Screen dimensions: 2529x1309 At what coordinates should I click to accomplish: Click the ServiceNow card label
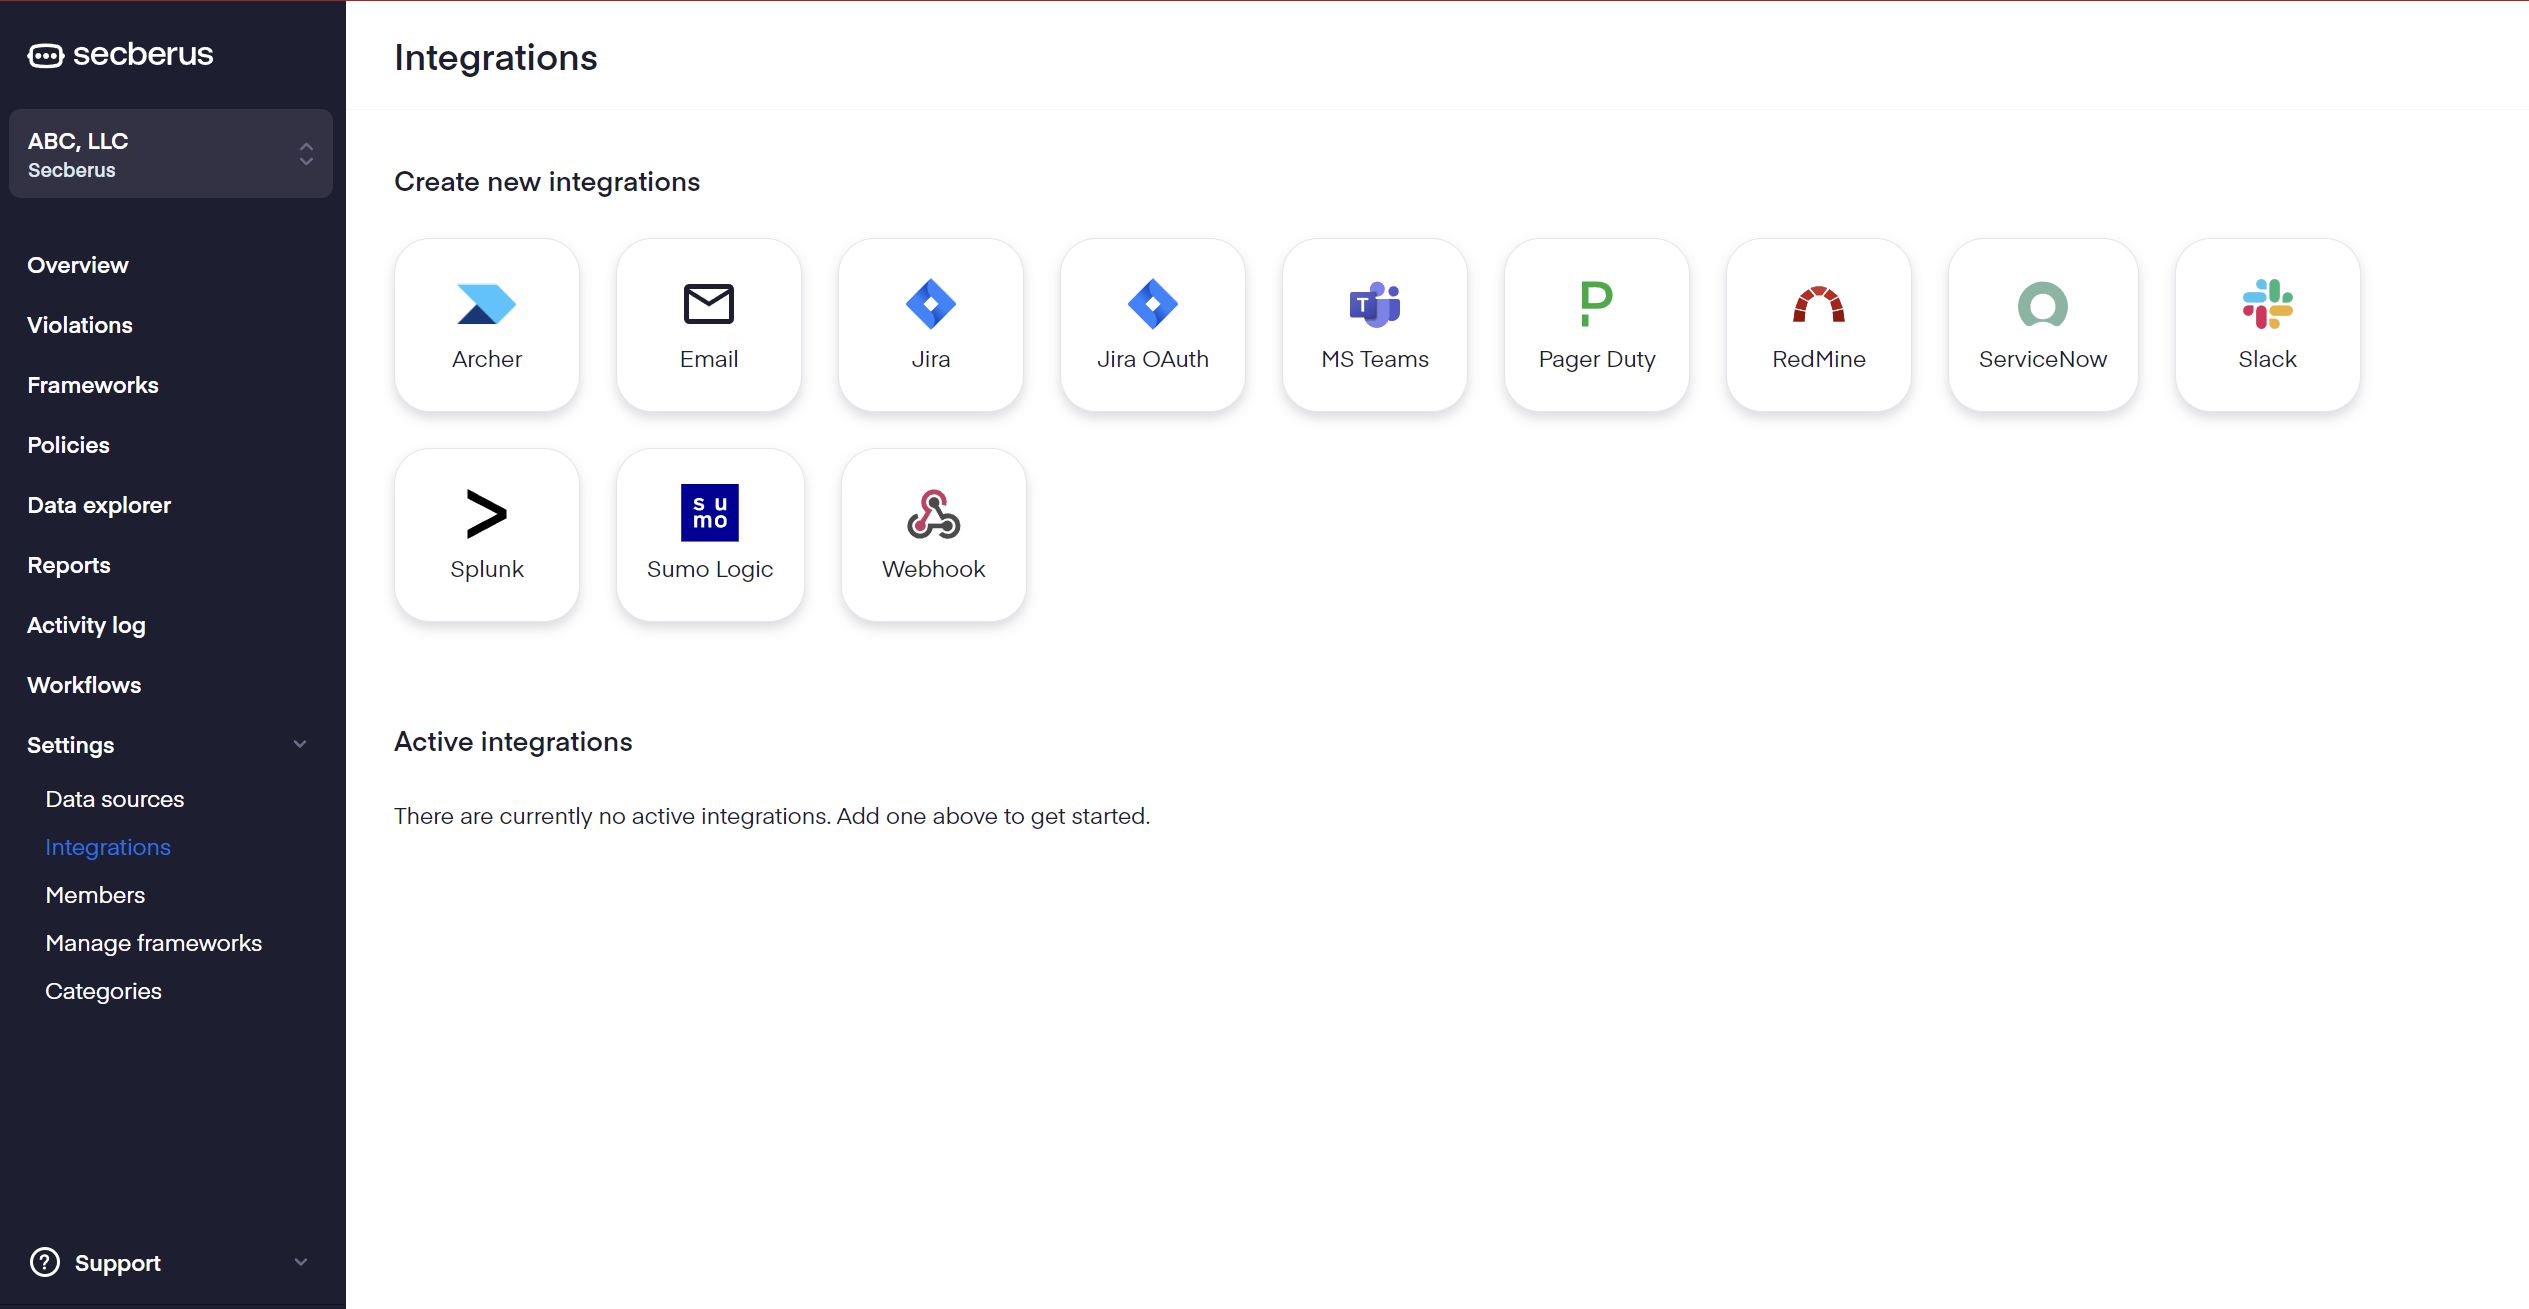2043,359
